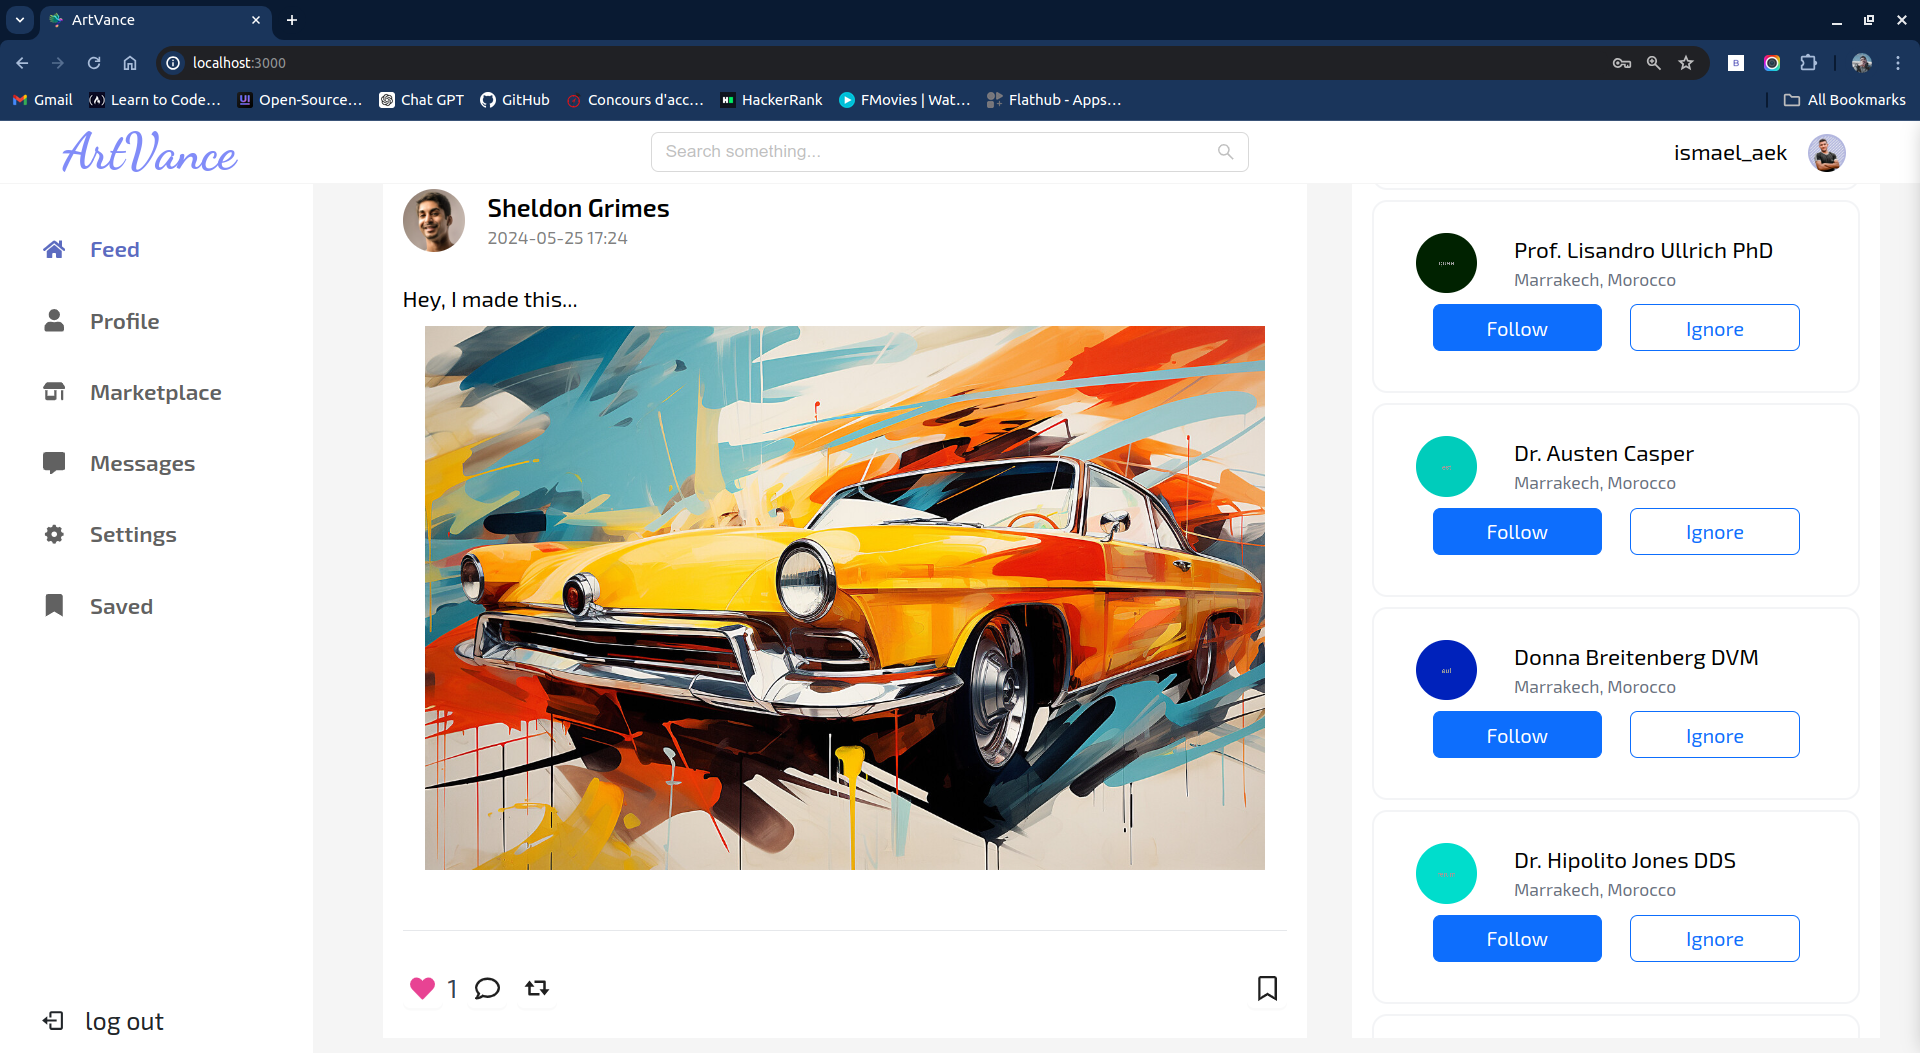Follow Prof. Lisandro Ullrich PhD
This screenshot has width=1920, height=1053.
[x=1517, y=328]
